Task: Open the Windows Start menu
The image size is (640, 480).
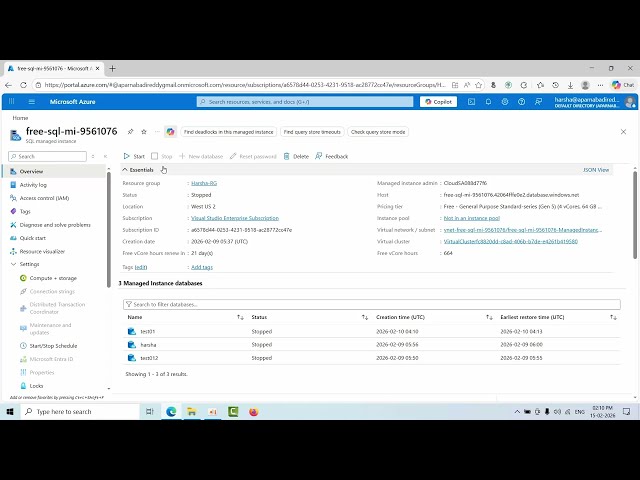Action: (x=10, y=412)
